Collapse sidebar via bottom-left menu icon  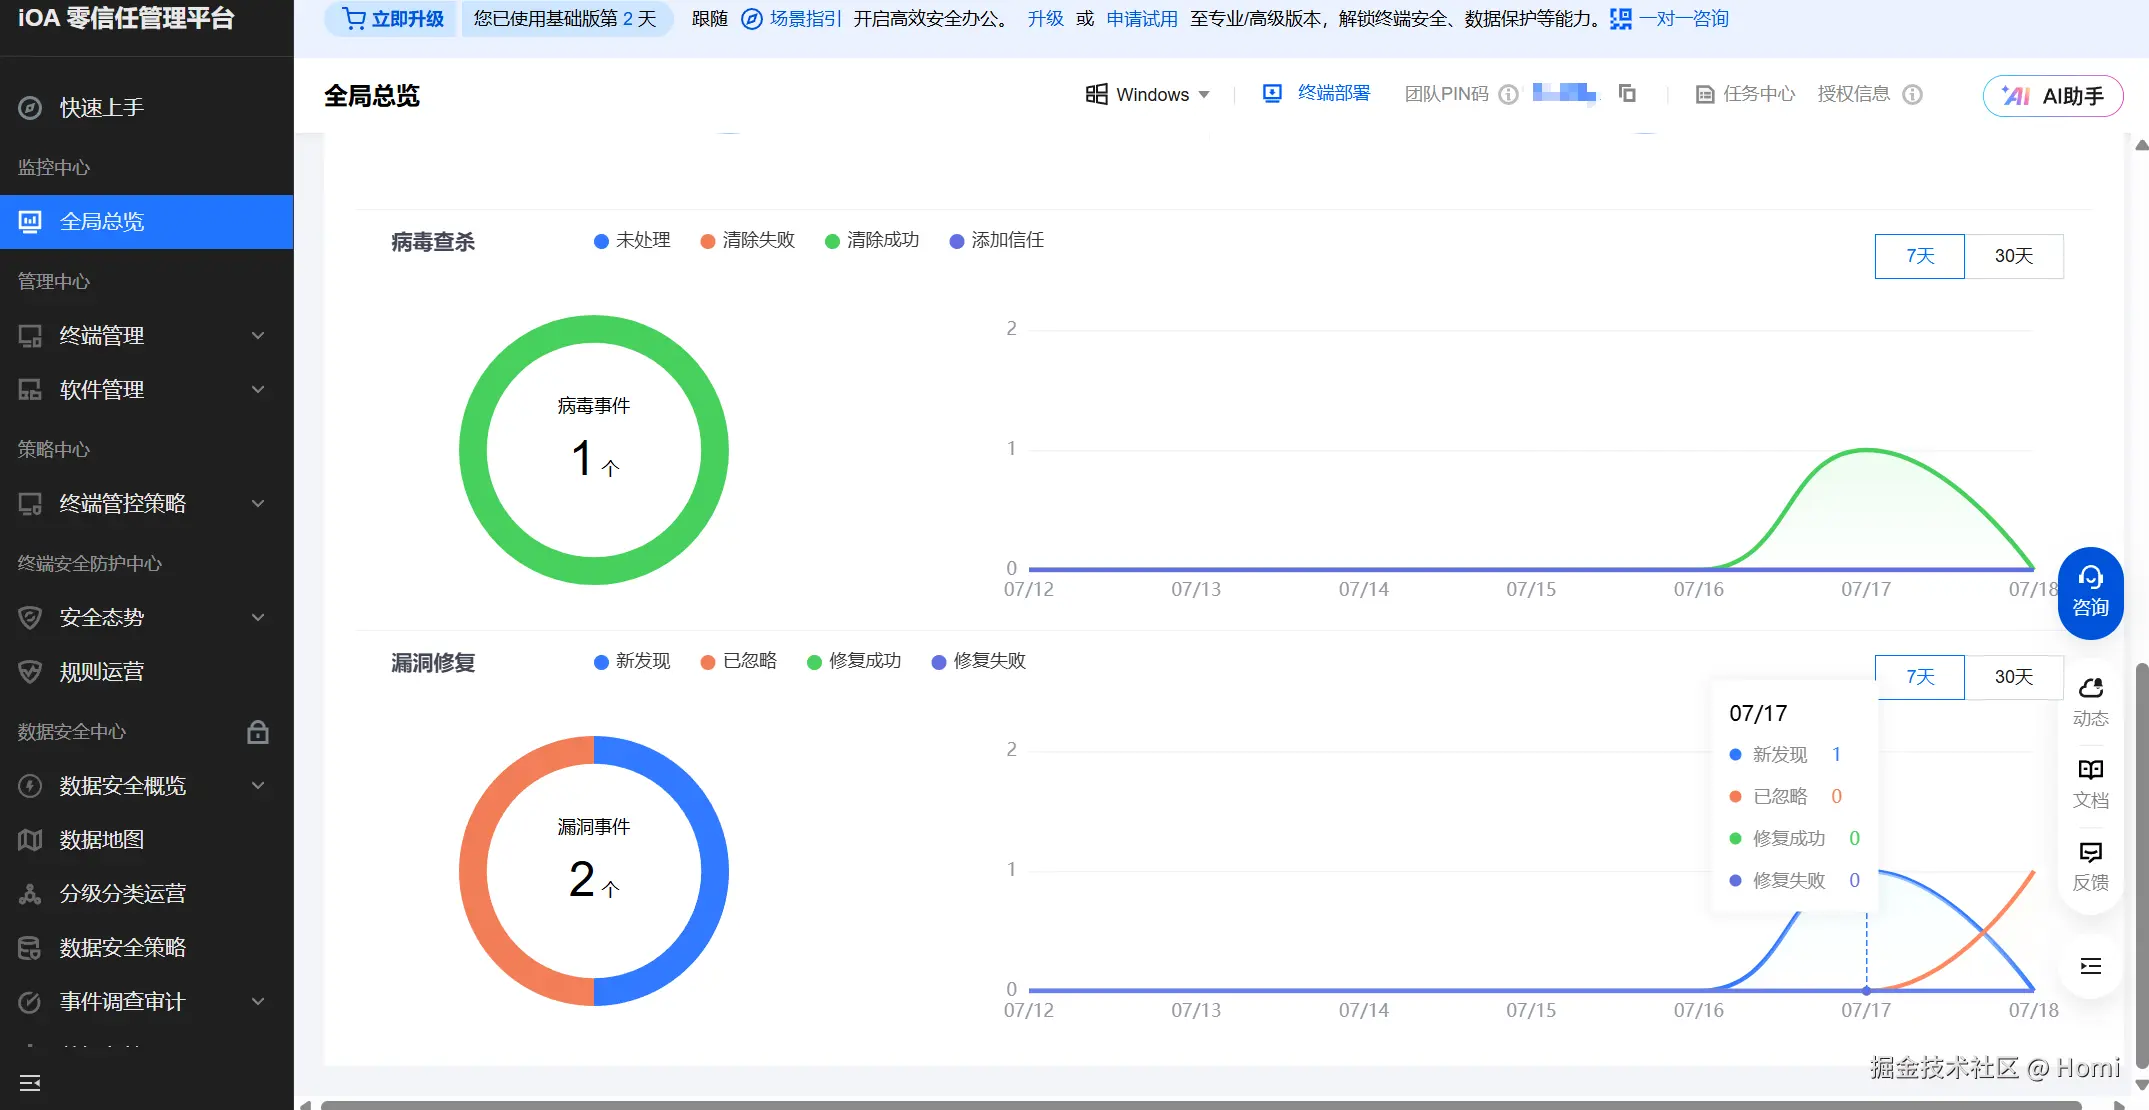click(30, 1083)
